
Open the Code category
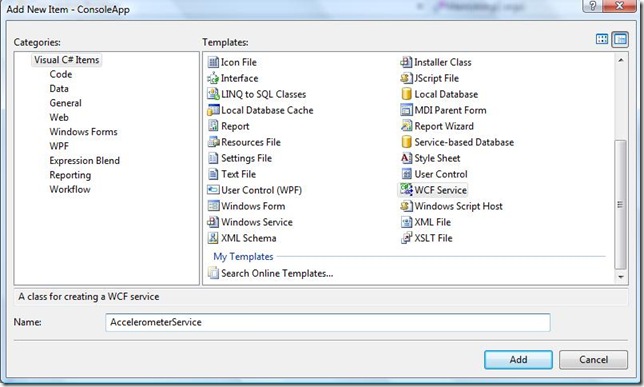[x=61, y=74]
